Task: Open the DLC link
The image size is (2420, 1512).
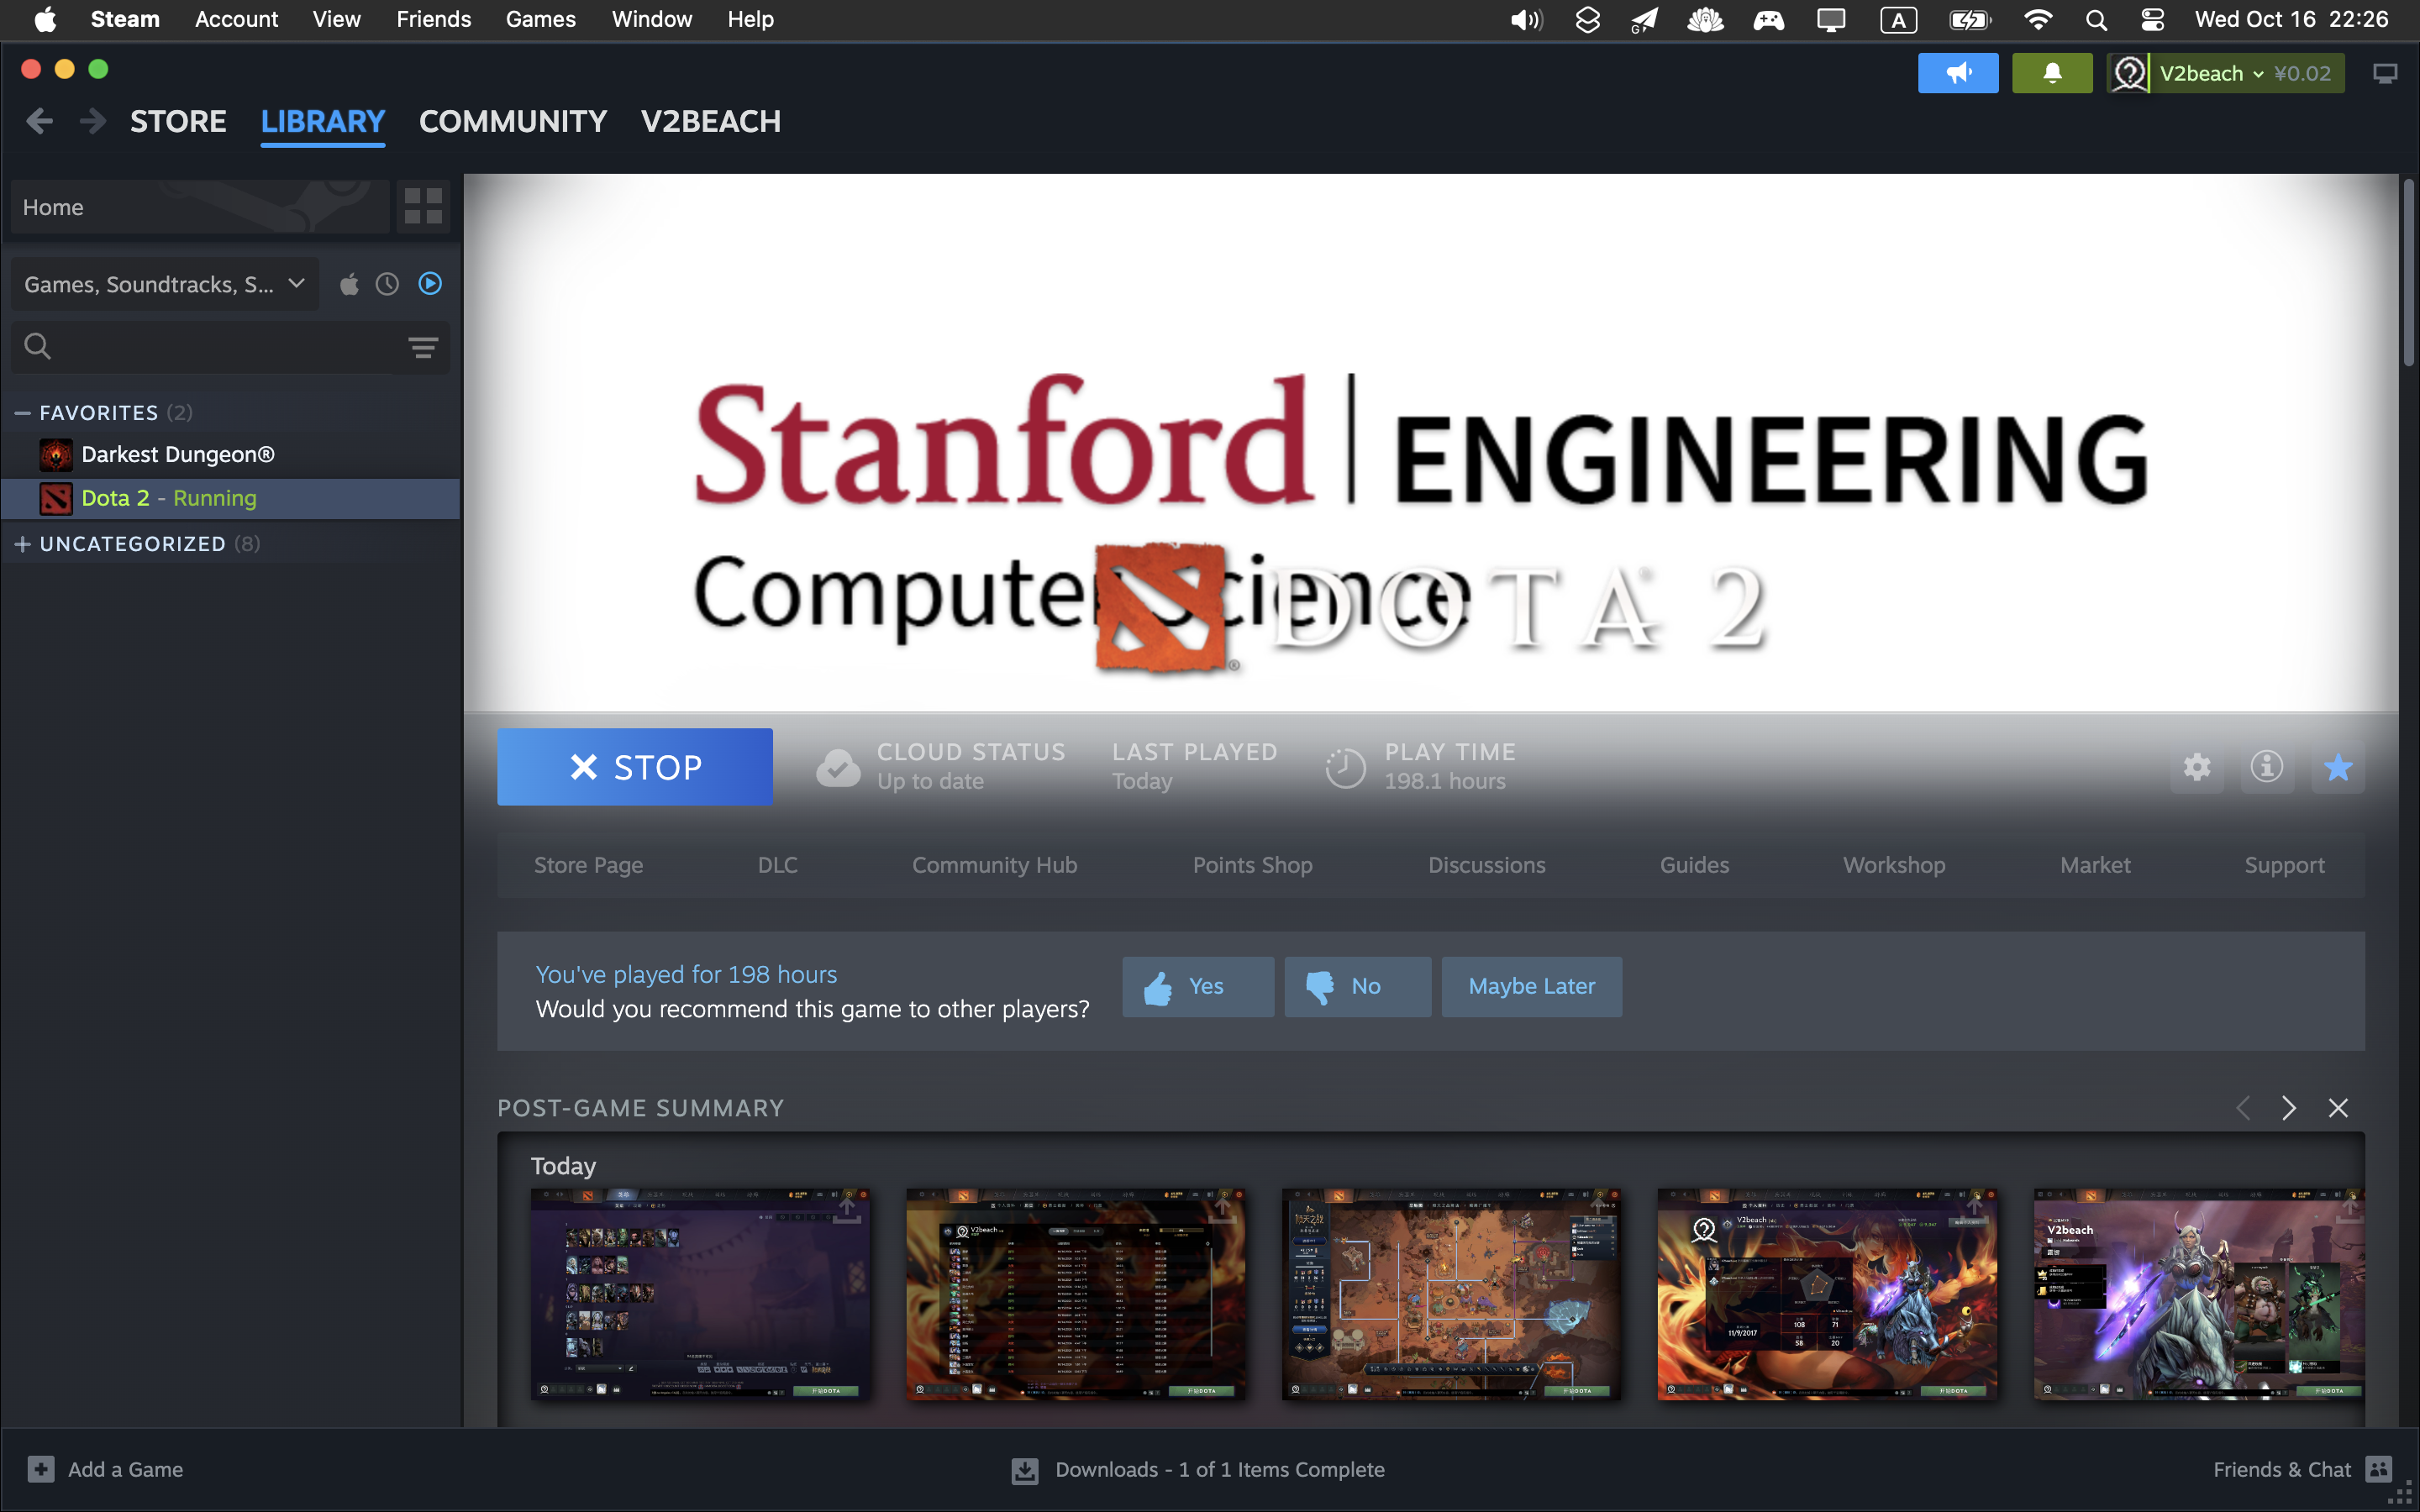Action: coord(778,865)
